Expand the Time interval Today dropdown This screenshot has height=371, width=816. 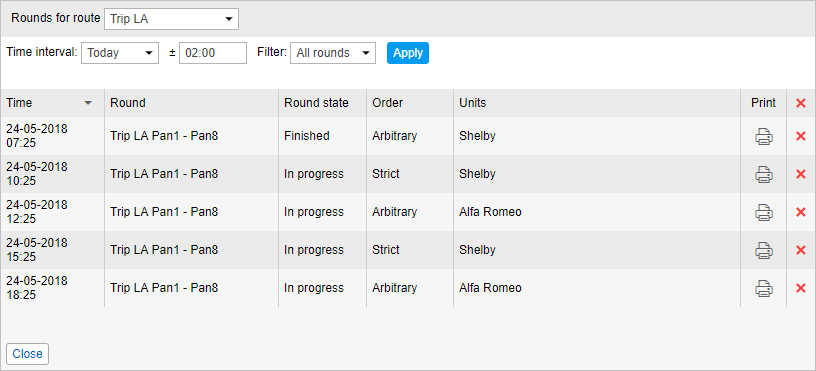point(120,53)
